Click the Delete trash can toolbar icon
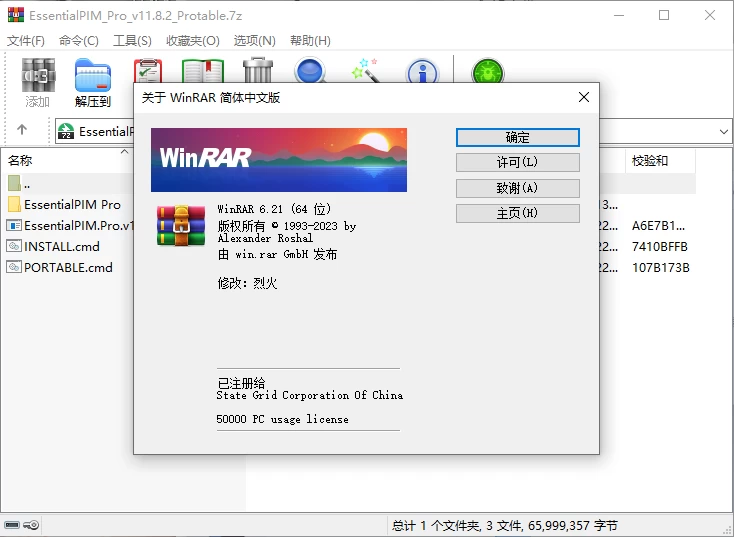The height and width of the screenshot is (537, 734). 258,70
